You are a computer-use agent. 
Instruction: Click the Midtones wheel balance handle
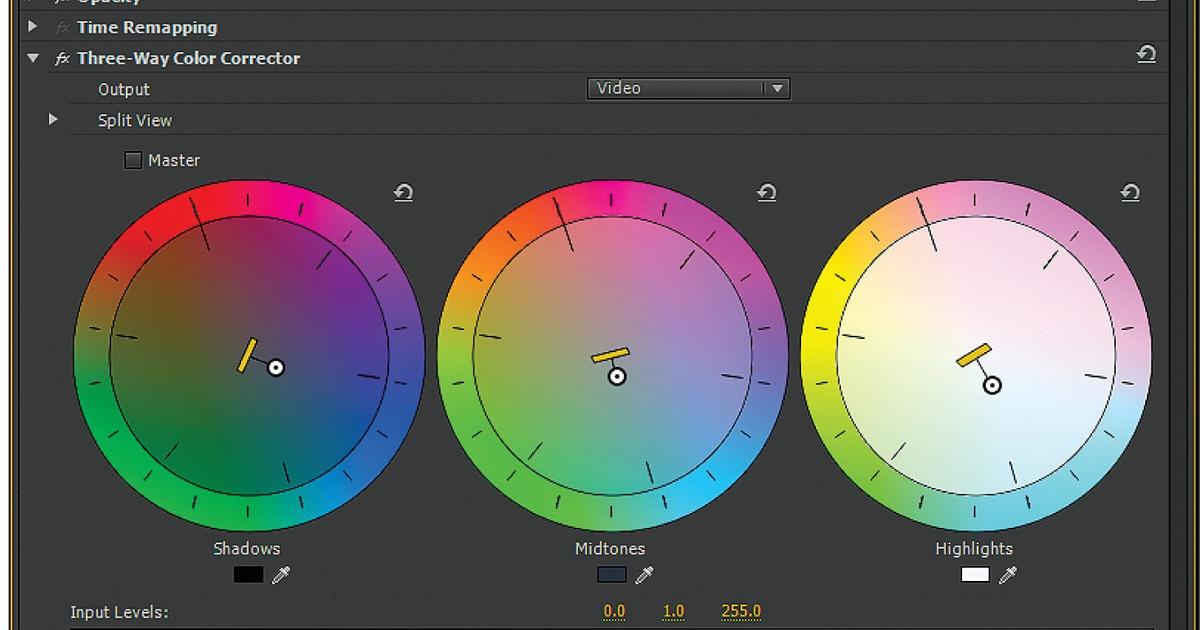click(x=609, y=351)
